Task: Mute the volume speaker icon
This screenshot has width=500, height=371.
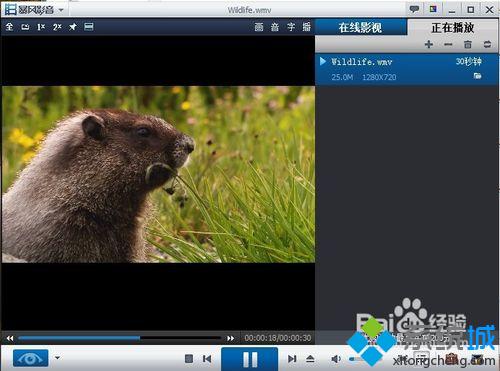Action: (x=336, y=359)
